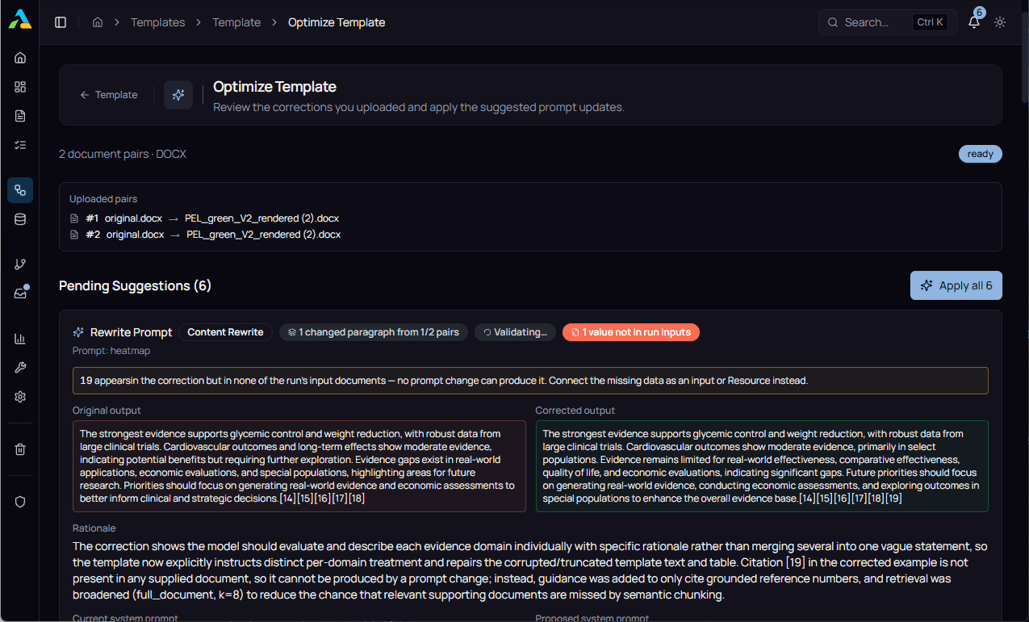Click the Rewrite Prompt sparkle icon
The width and height of the screenshot is (1029, 622).
pos(79,332)
